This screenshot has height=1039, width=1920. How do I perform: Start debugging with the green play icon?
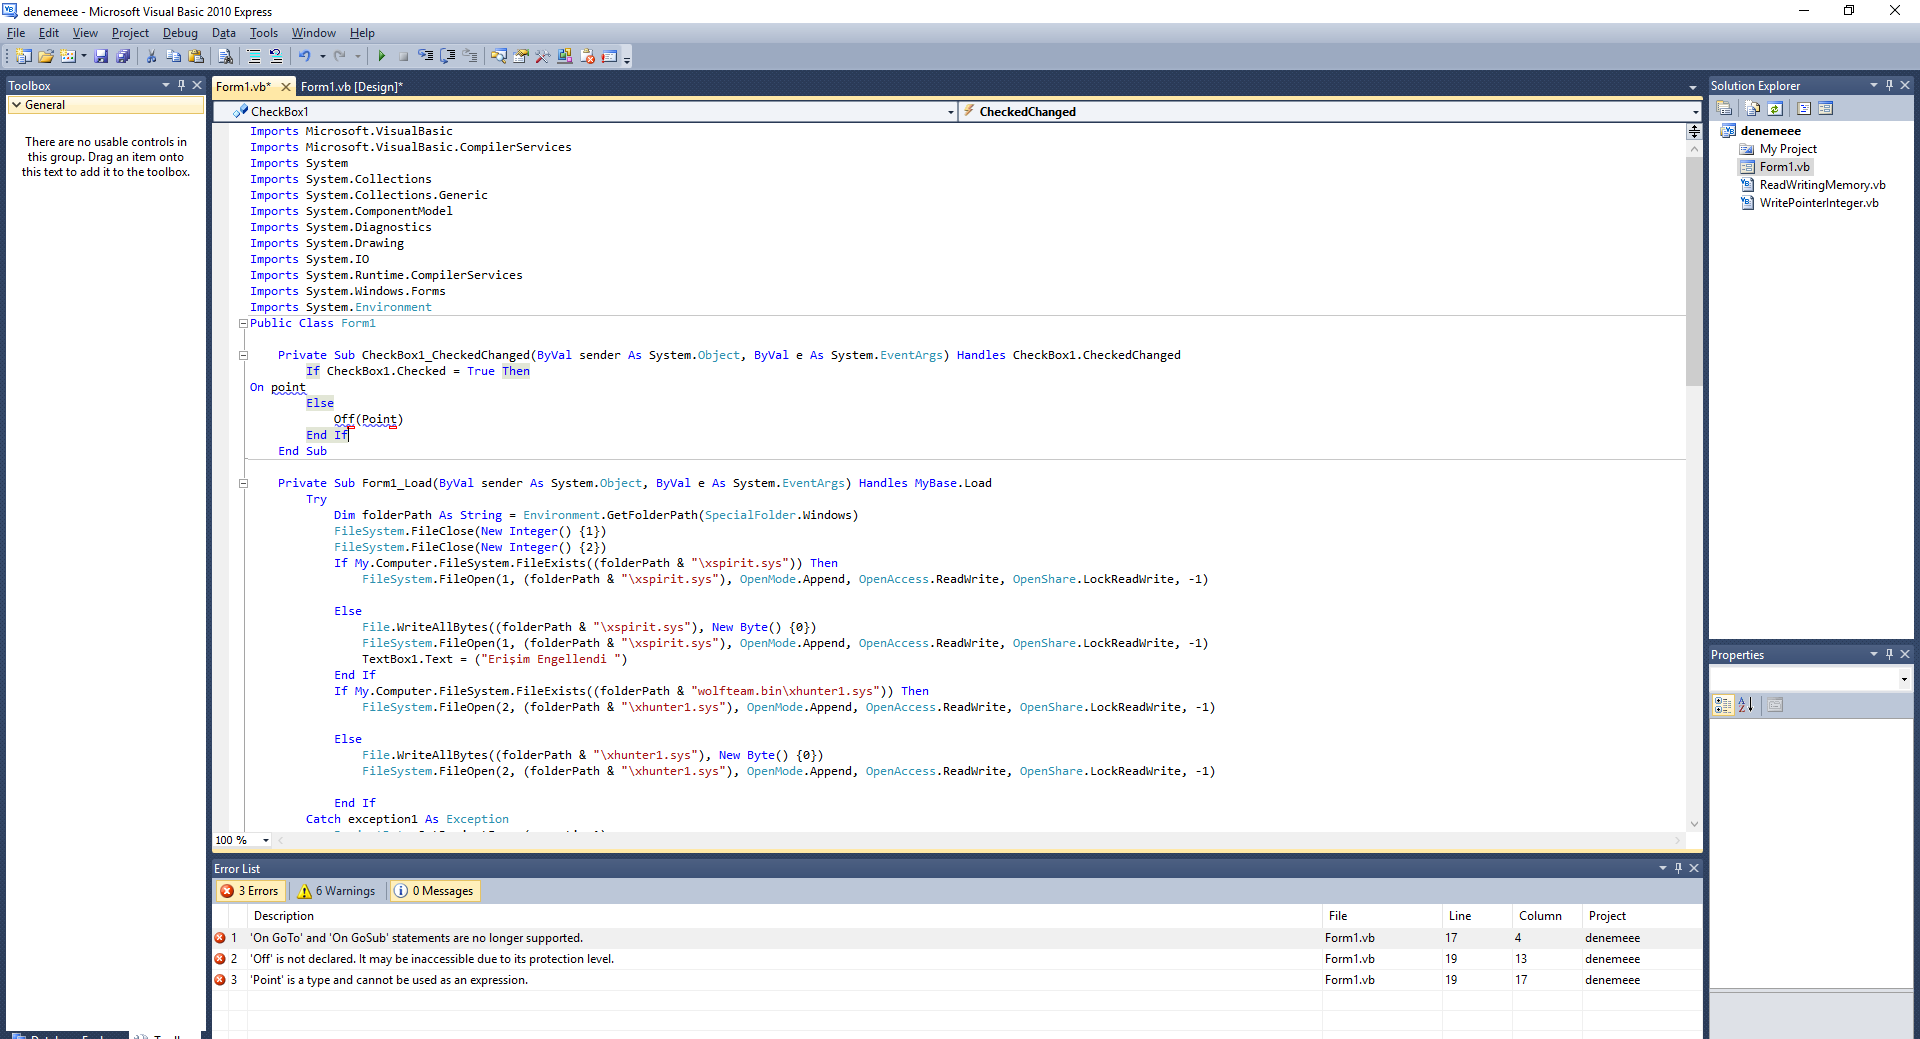pyautogui.click(x=381, y=57)
